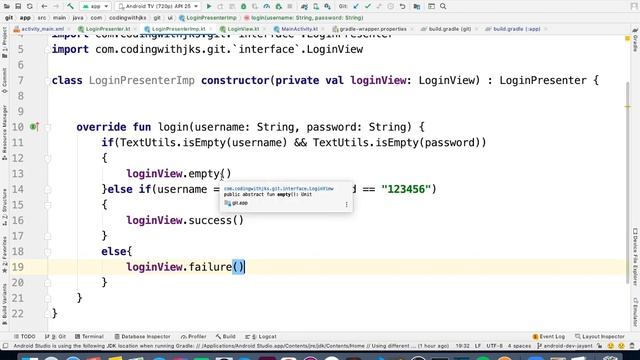Stop the running app
Image resolution: width=640 pixels, height=360 pixels.
290,7
